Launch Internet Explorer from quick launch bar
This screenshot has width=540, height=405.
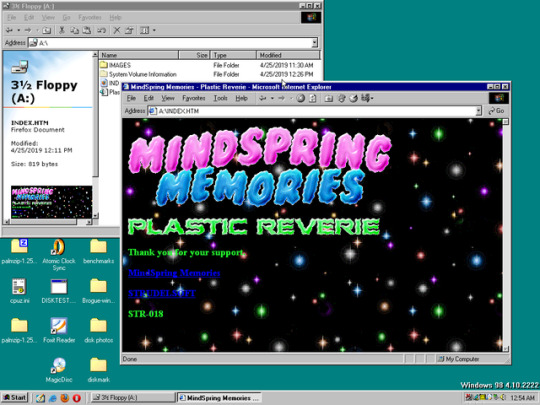point(52,398)
